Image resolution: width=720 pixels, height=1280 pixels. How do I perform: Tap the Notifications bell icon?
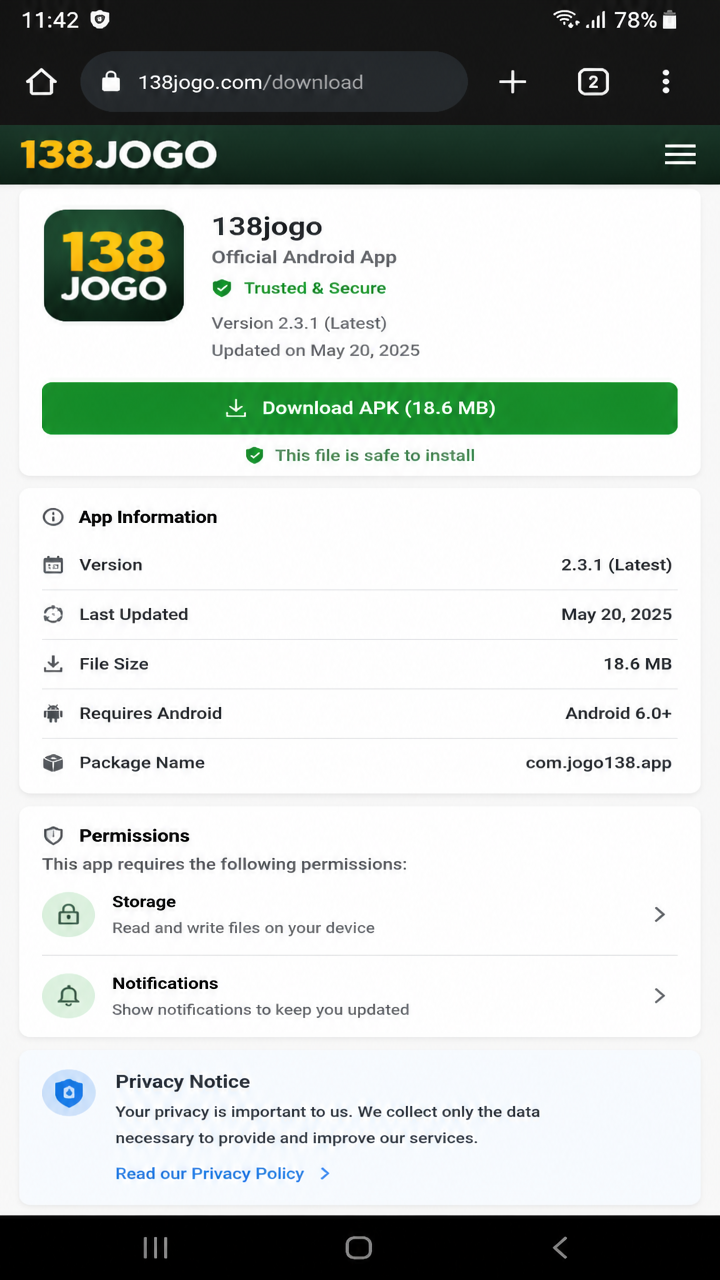pos(68,995)
